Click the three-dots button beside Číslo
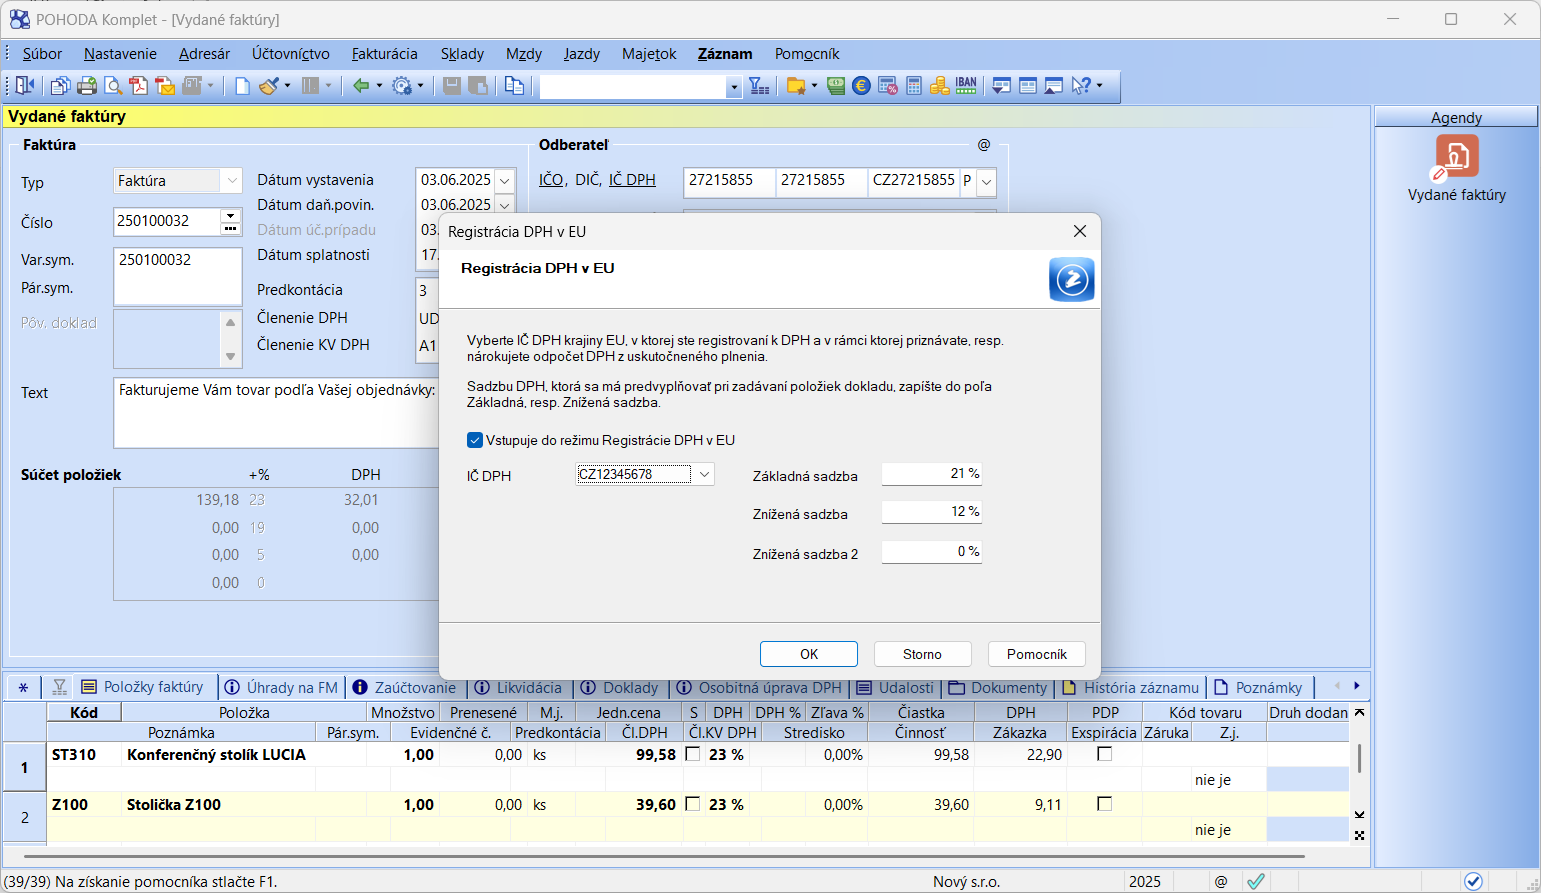The image size is (1541, 893). coord(231,228)
